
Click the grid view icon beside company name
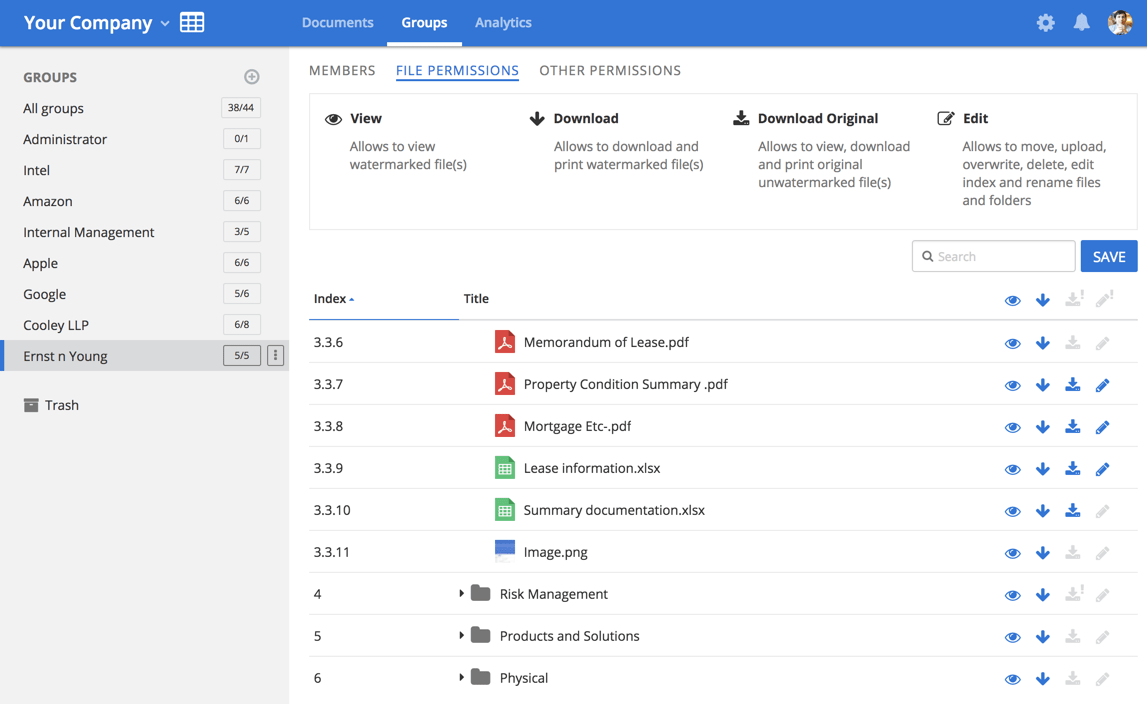(x=192, y=23)
